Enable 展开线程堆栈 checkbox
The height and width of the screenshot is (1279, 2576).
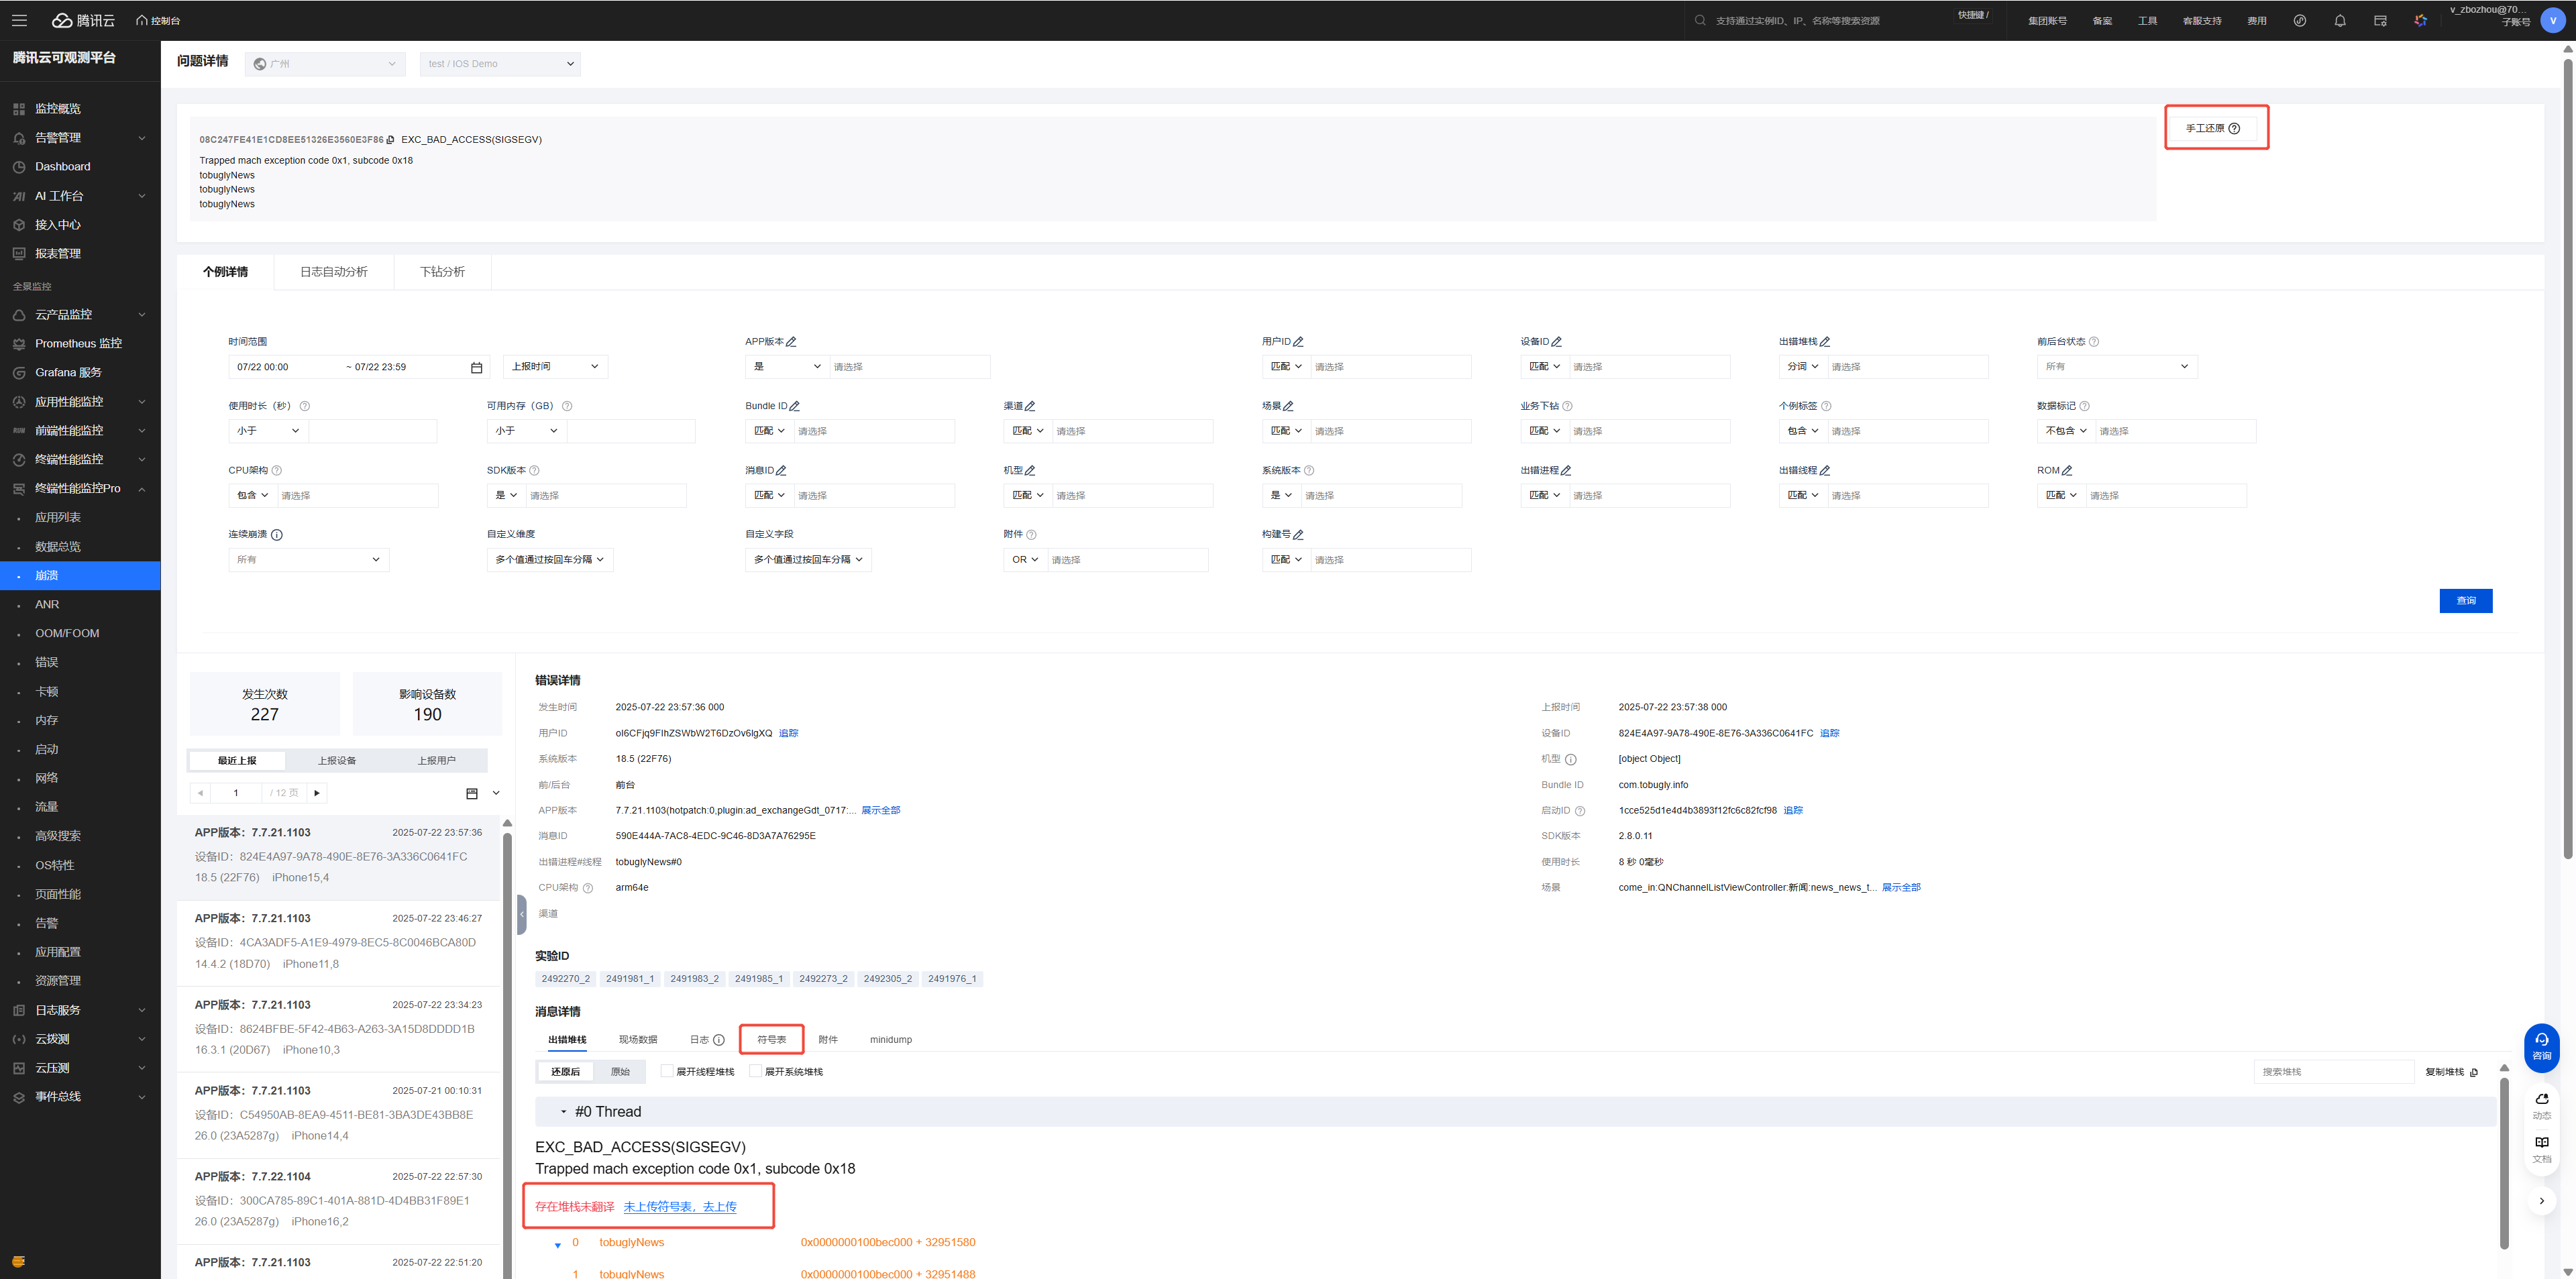coord(667,1071)
